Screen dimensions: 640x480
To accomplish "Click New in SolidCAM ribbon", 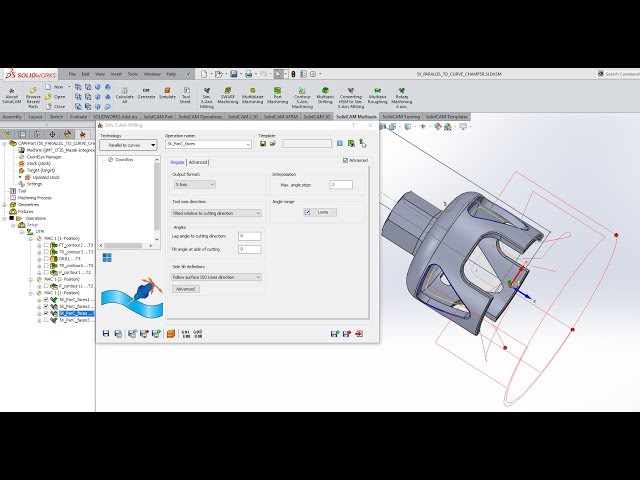I will [55, 87].
